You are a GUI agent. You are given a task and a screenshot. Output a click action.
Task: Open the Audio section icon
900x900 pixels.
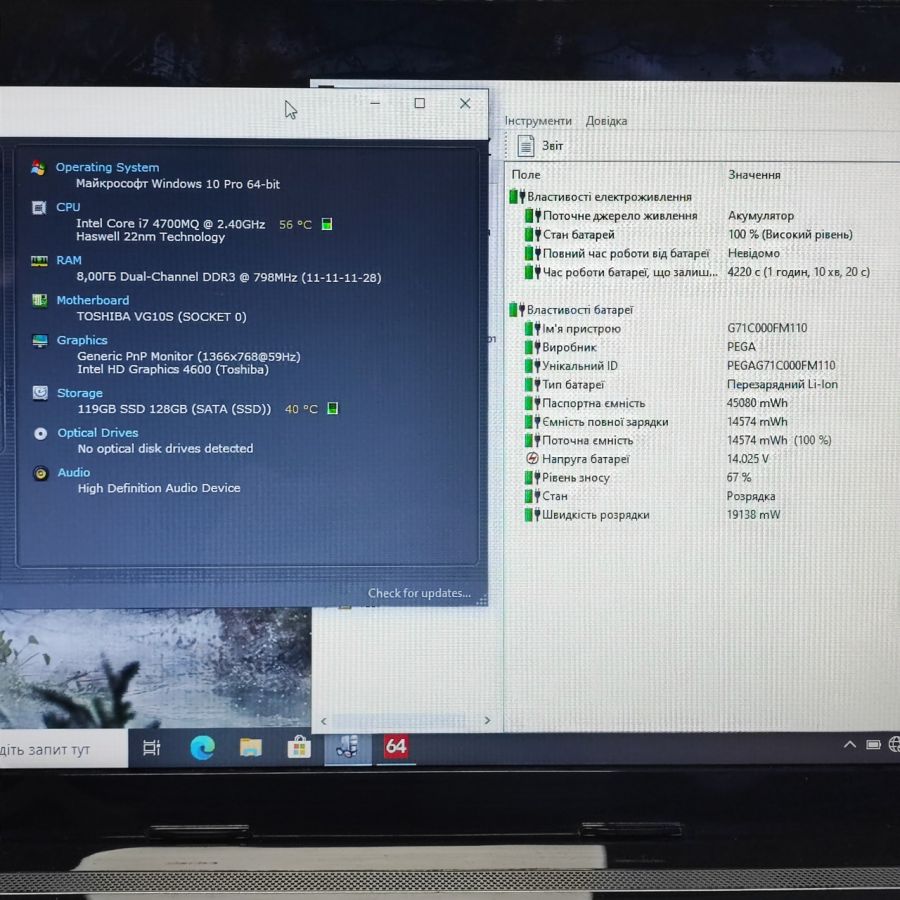[41, 473]
